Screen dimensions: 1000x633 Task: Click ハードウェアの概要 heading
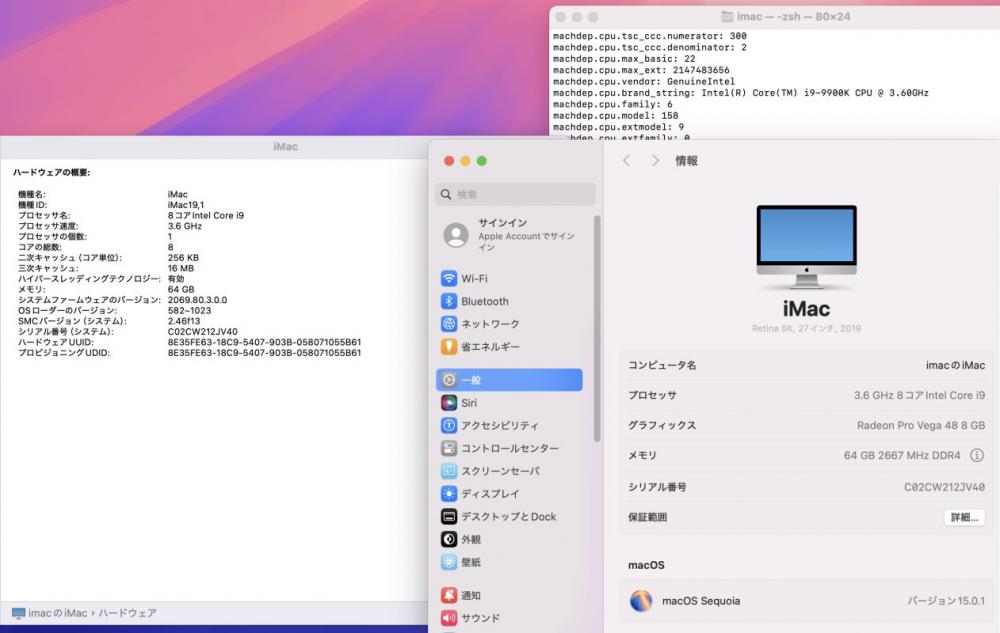[x=52, y=172]
